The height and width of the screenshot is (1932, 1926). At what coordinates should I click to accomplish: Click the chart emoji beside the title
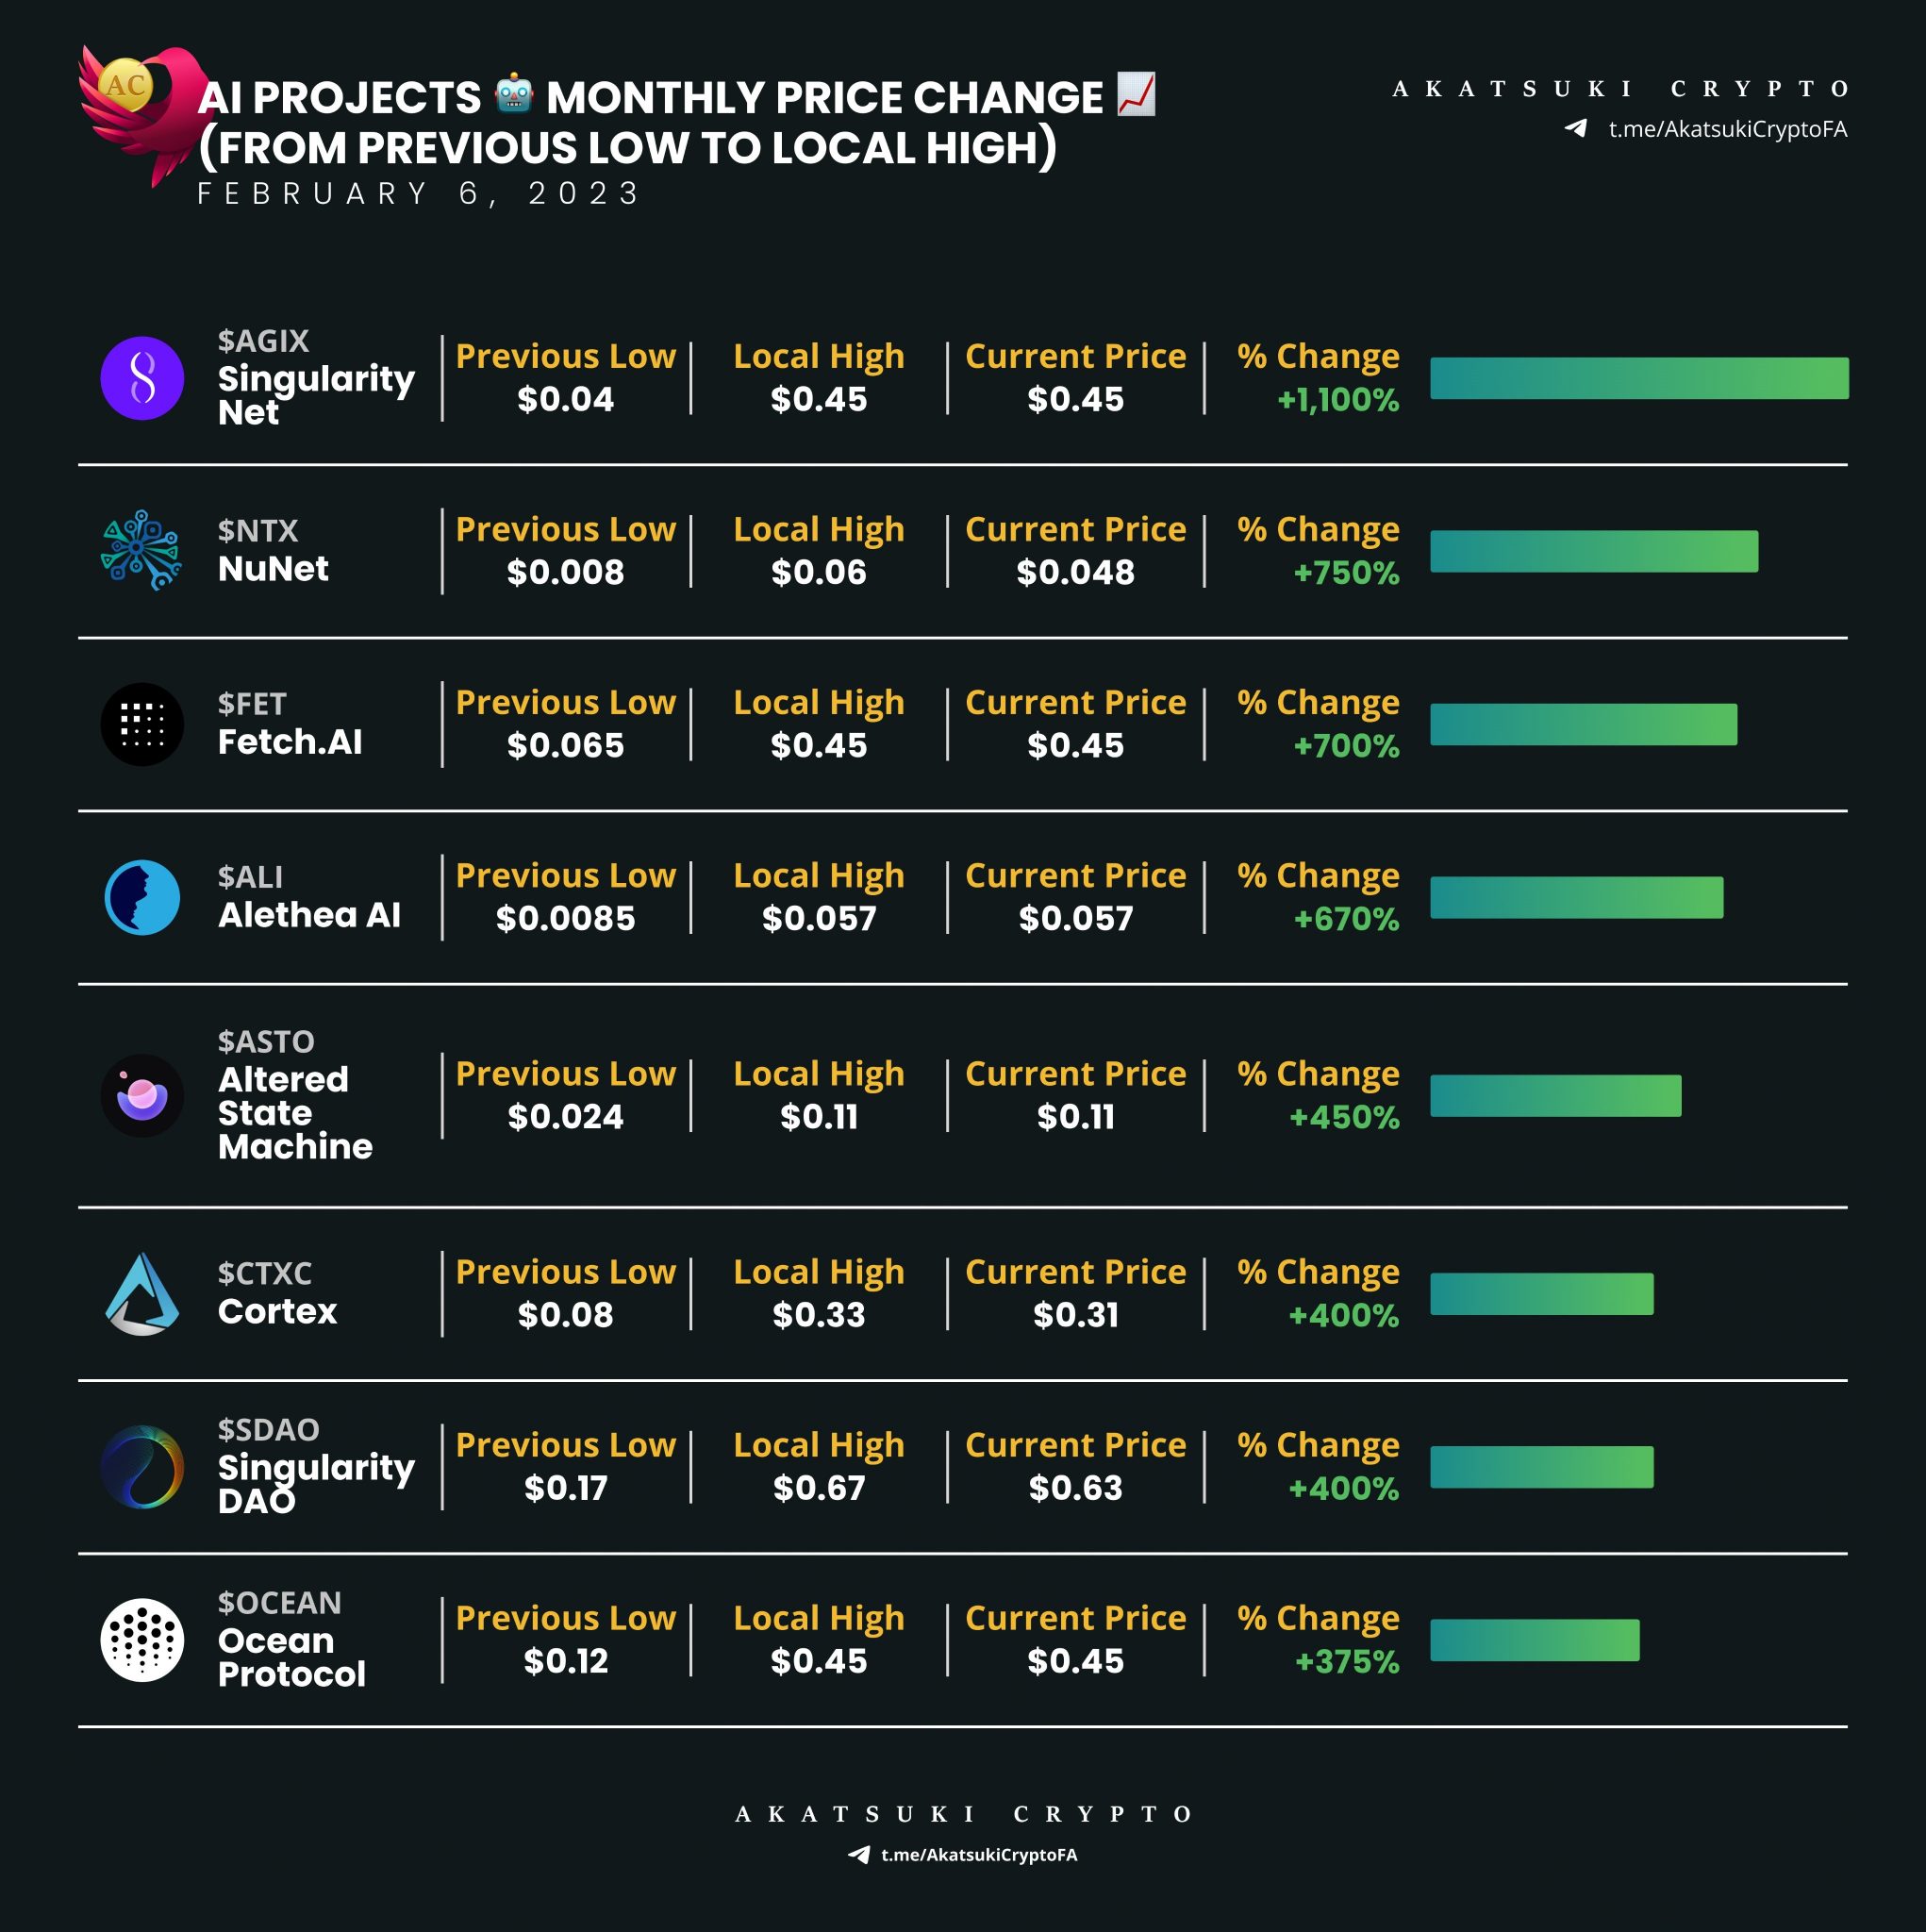click(1136, 94)
